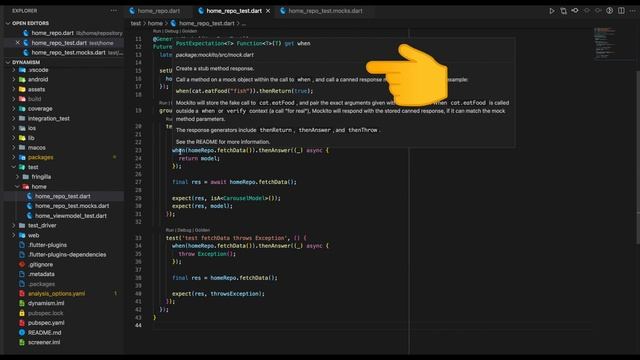This screenshot has height=360, width=640.
Task: Select the home_repo_test.dart tab
Action: tap(234, 11)
